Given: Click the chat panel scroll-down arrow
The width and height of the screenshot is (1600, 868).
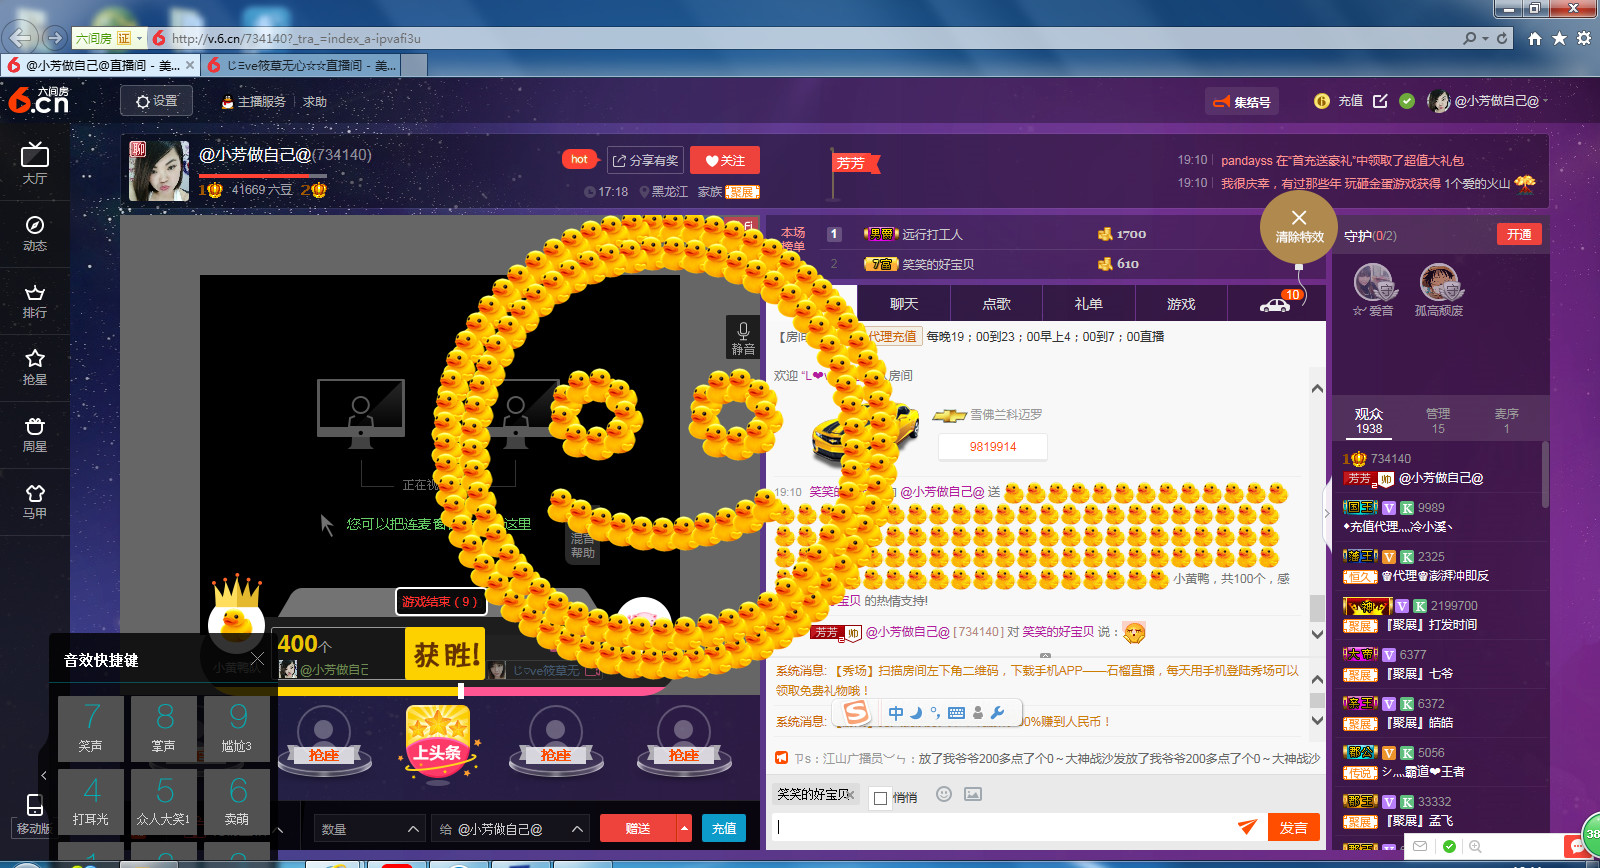Looking at the screenshot, I should 1317,634.
